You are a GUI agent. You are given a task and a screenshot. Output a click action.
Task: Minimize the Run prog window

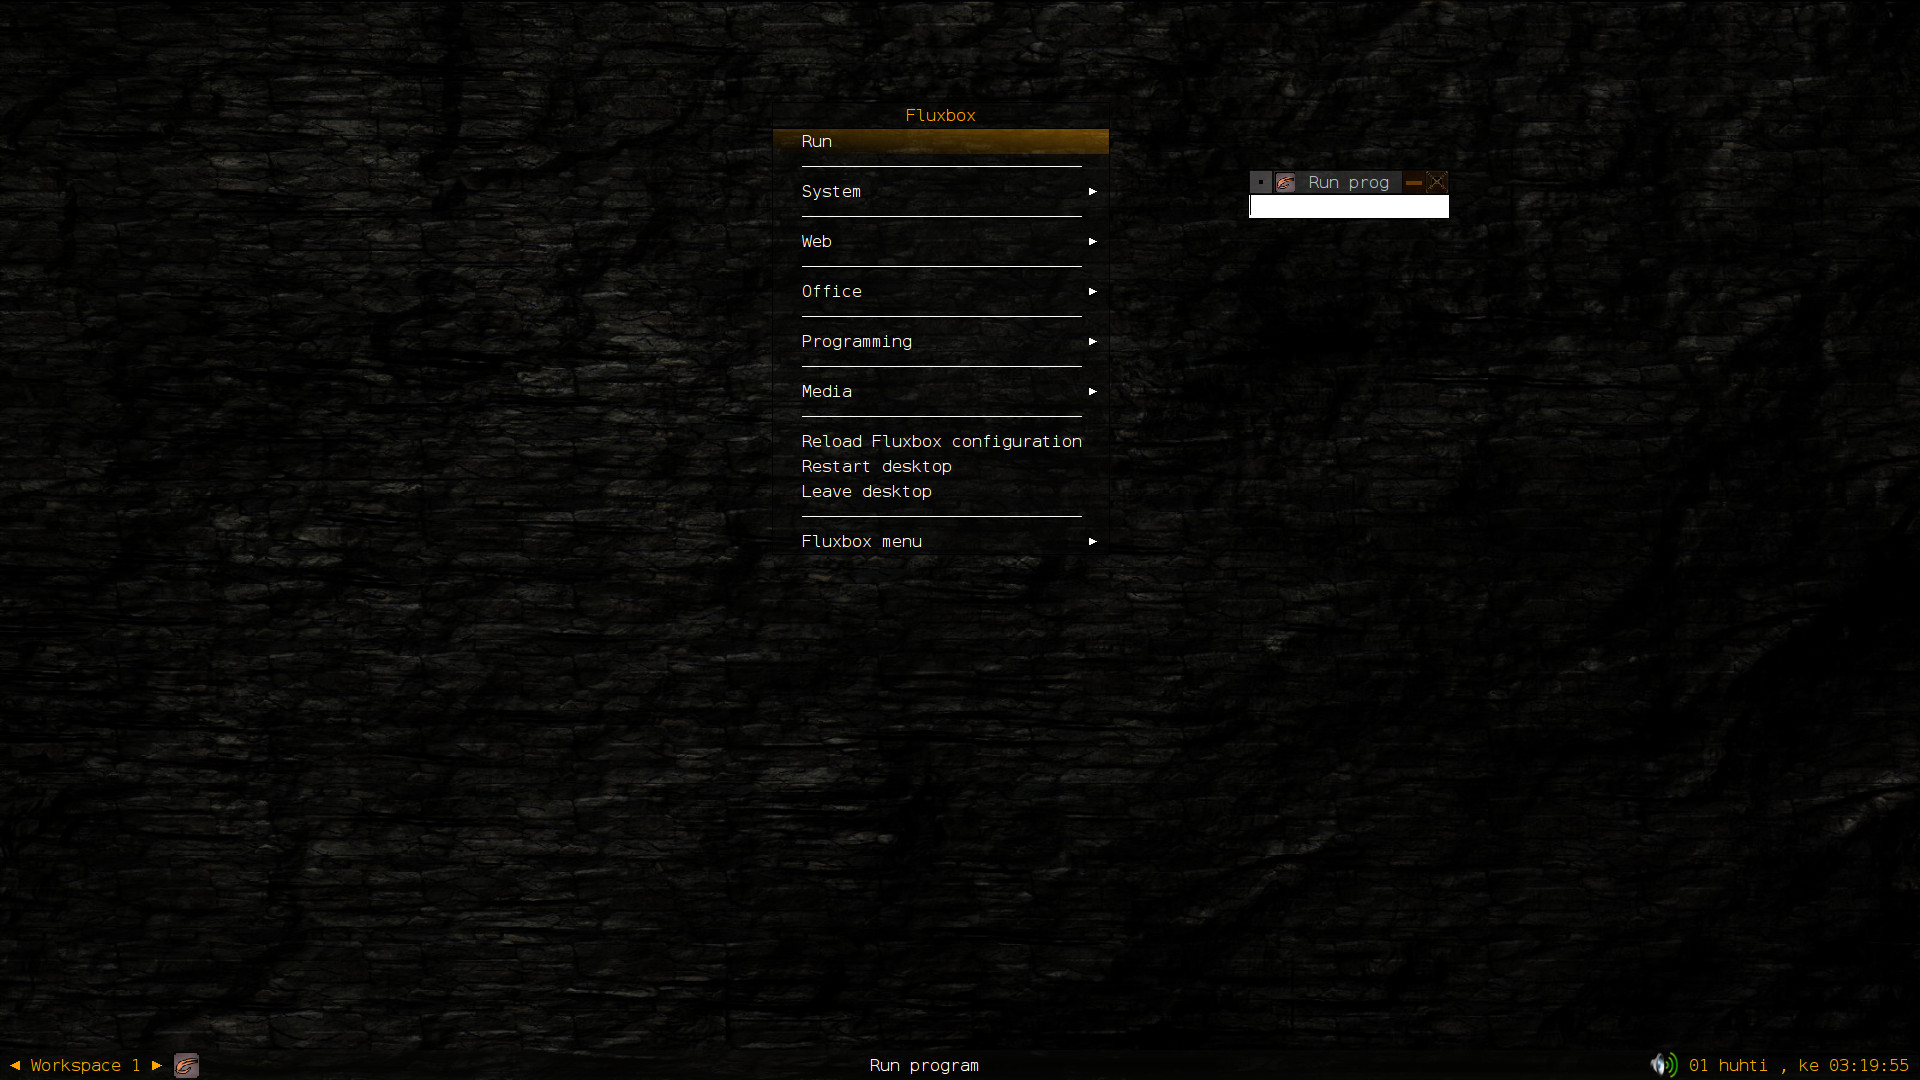(1414, 182)
